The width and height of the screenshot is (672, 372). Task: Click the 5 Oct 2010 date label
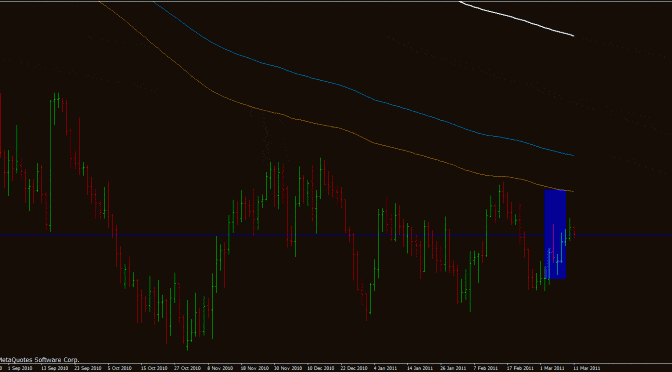point(120,368)
